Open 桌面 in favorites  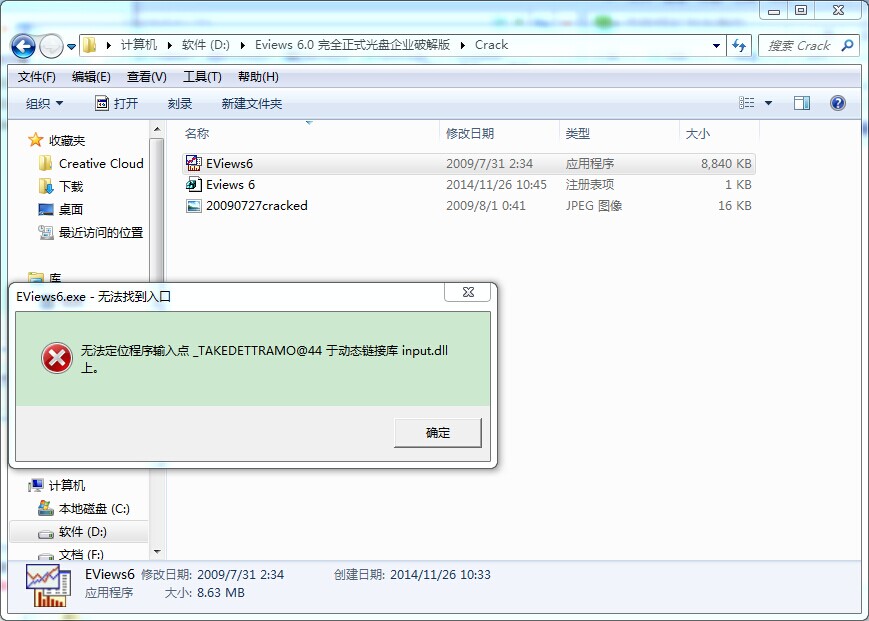[x=70, y=209]
